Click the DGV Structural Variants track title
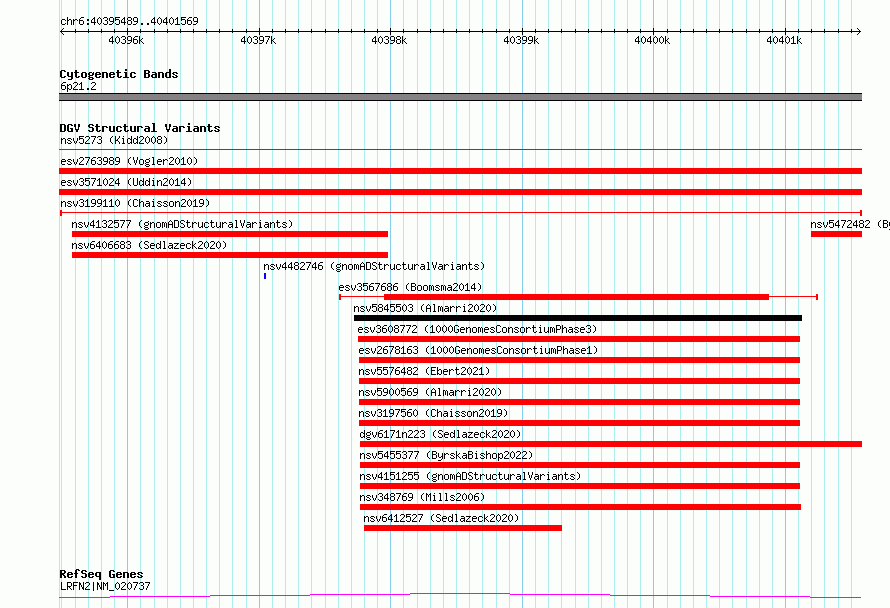 (x=140, y=128)
